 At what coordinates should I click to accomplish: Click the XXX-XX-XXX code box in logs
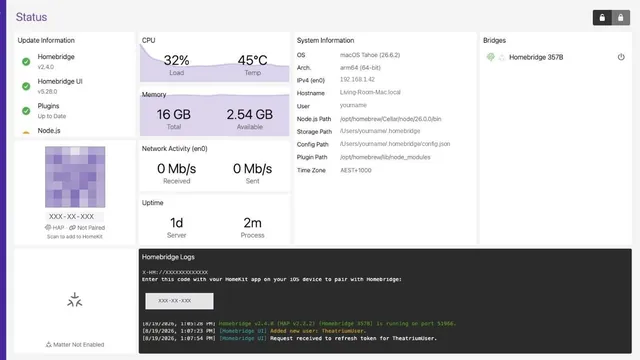click(179, 301)
